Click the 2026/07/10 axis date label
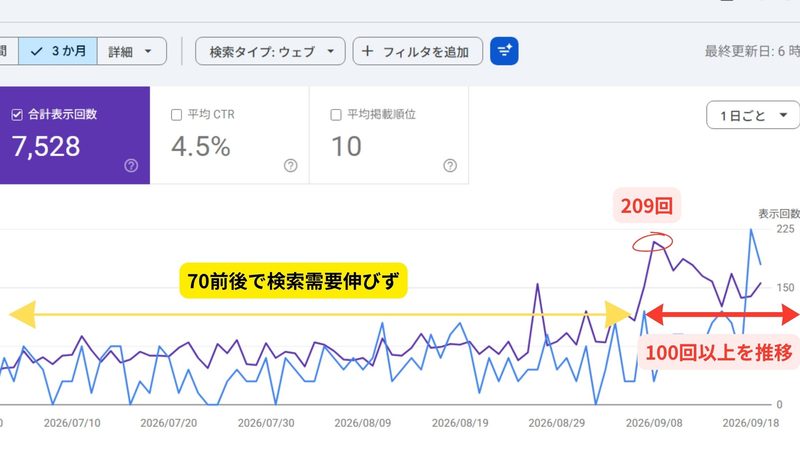This screenshot has width=800, height=450. click(x=72, y=423)
